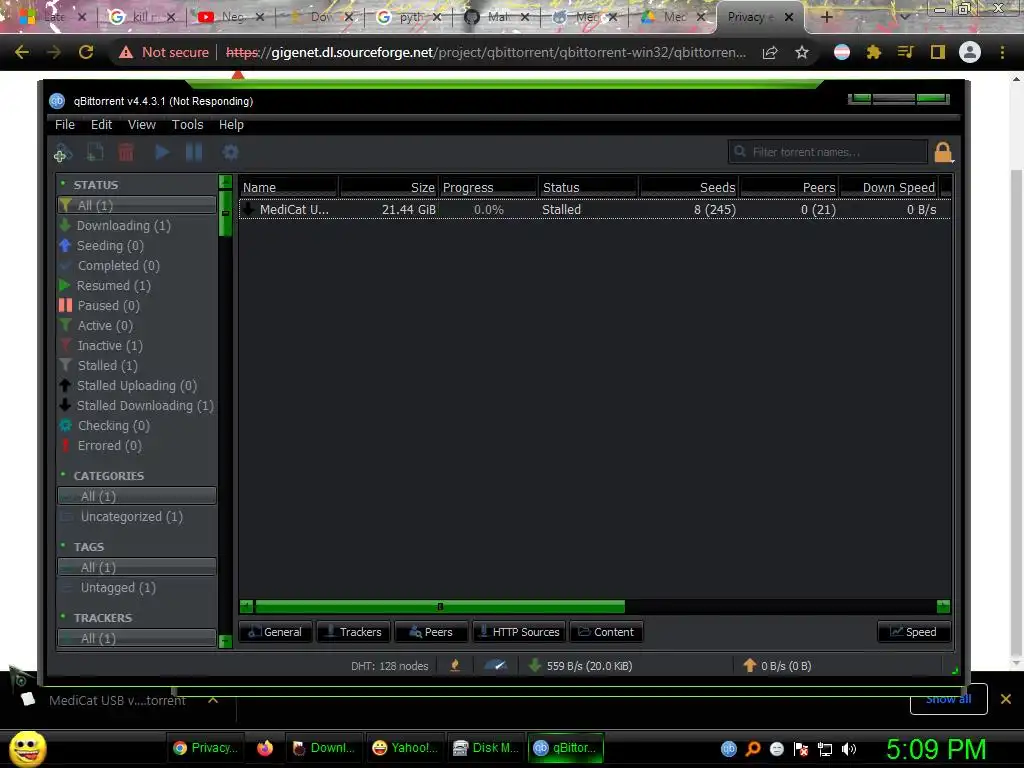Image resolution: width=1024 pixels, height=768 pixels.
Task: Filter by Seeding (0) status
Action: coord(136,246)
